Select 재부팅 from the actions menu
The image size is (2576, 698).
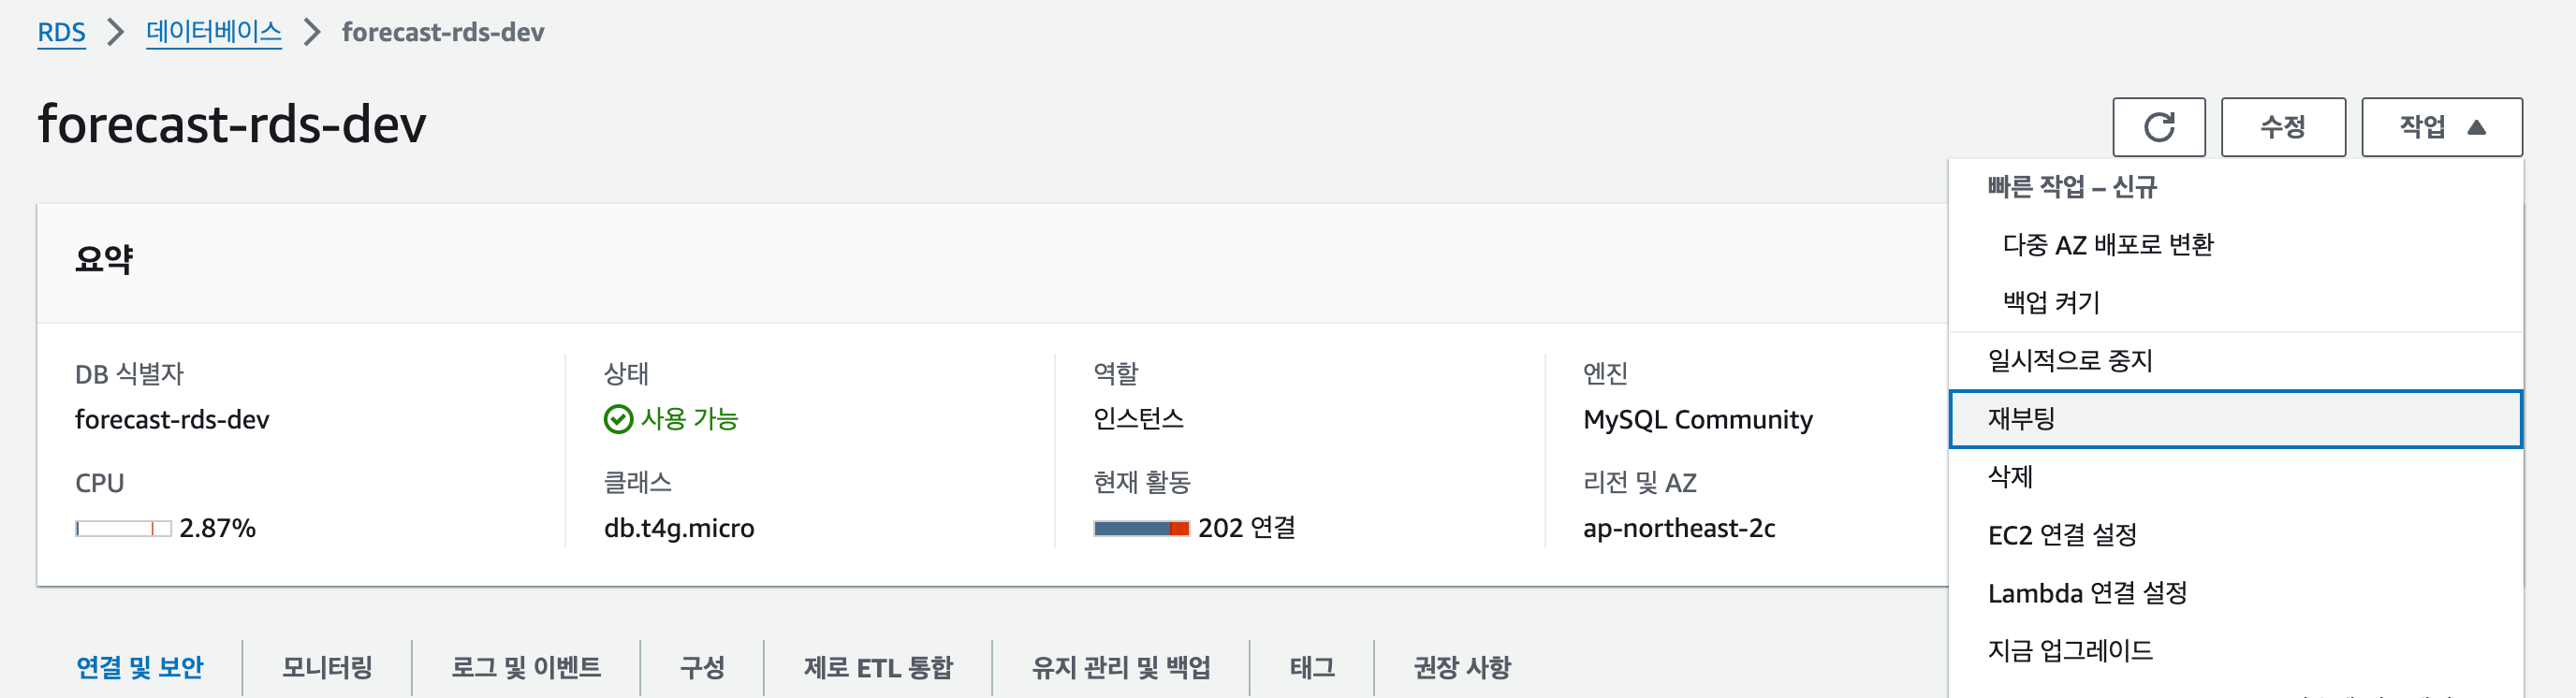click(2235, 419)
